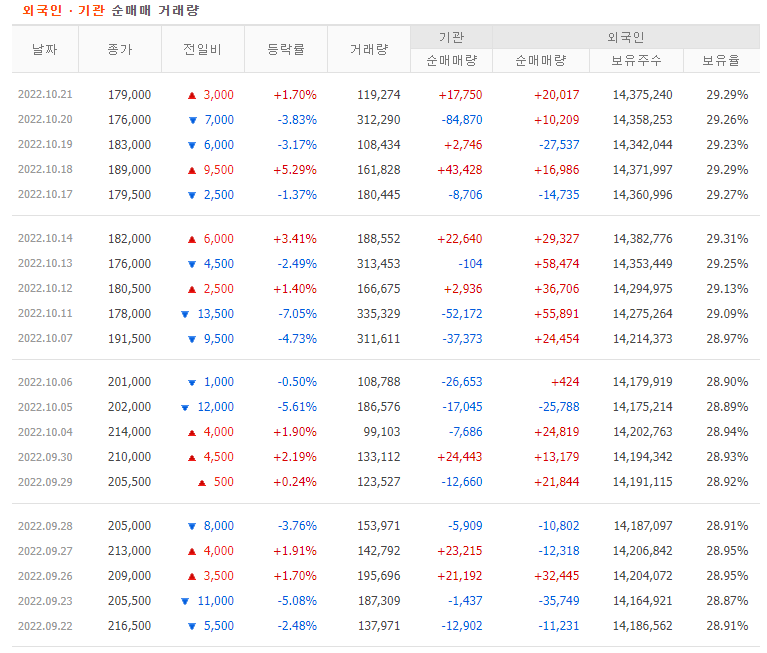Click the 외국인 group header
Screen dimensions: 767x653
[x=626, y=37]
